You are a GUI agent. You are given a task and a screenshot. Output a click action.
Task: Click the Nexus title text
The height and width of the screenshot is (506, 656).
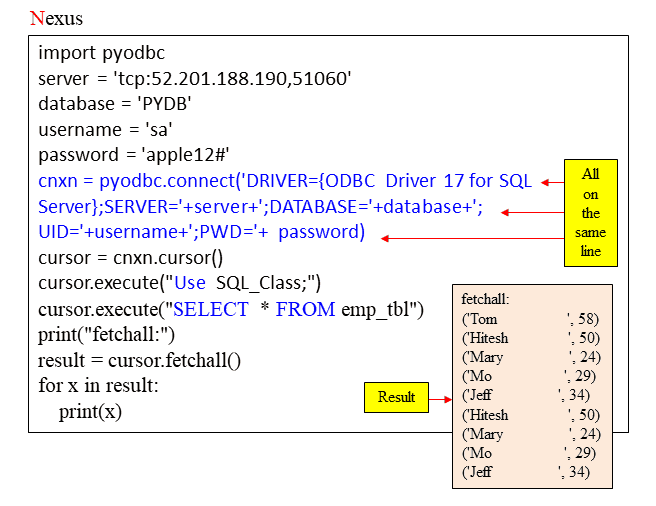click(x=57, y=18)
